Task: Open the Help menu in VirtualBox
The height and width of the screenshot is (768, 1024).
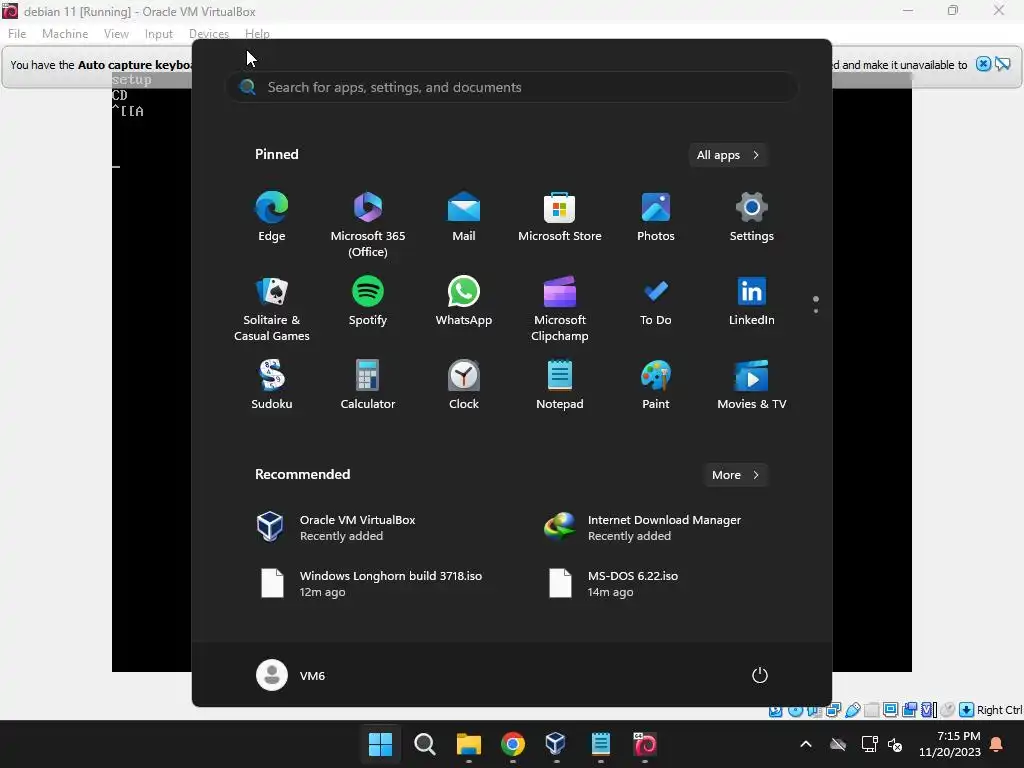Action: (x=257, y=33)
